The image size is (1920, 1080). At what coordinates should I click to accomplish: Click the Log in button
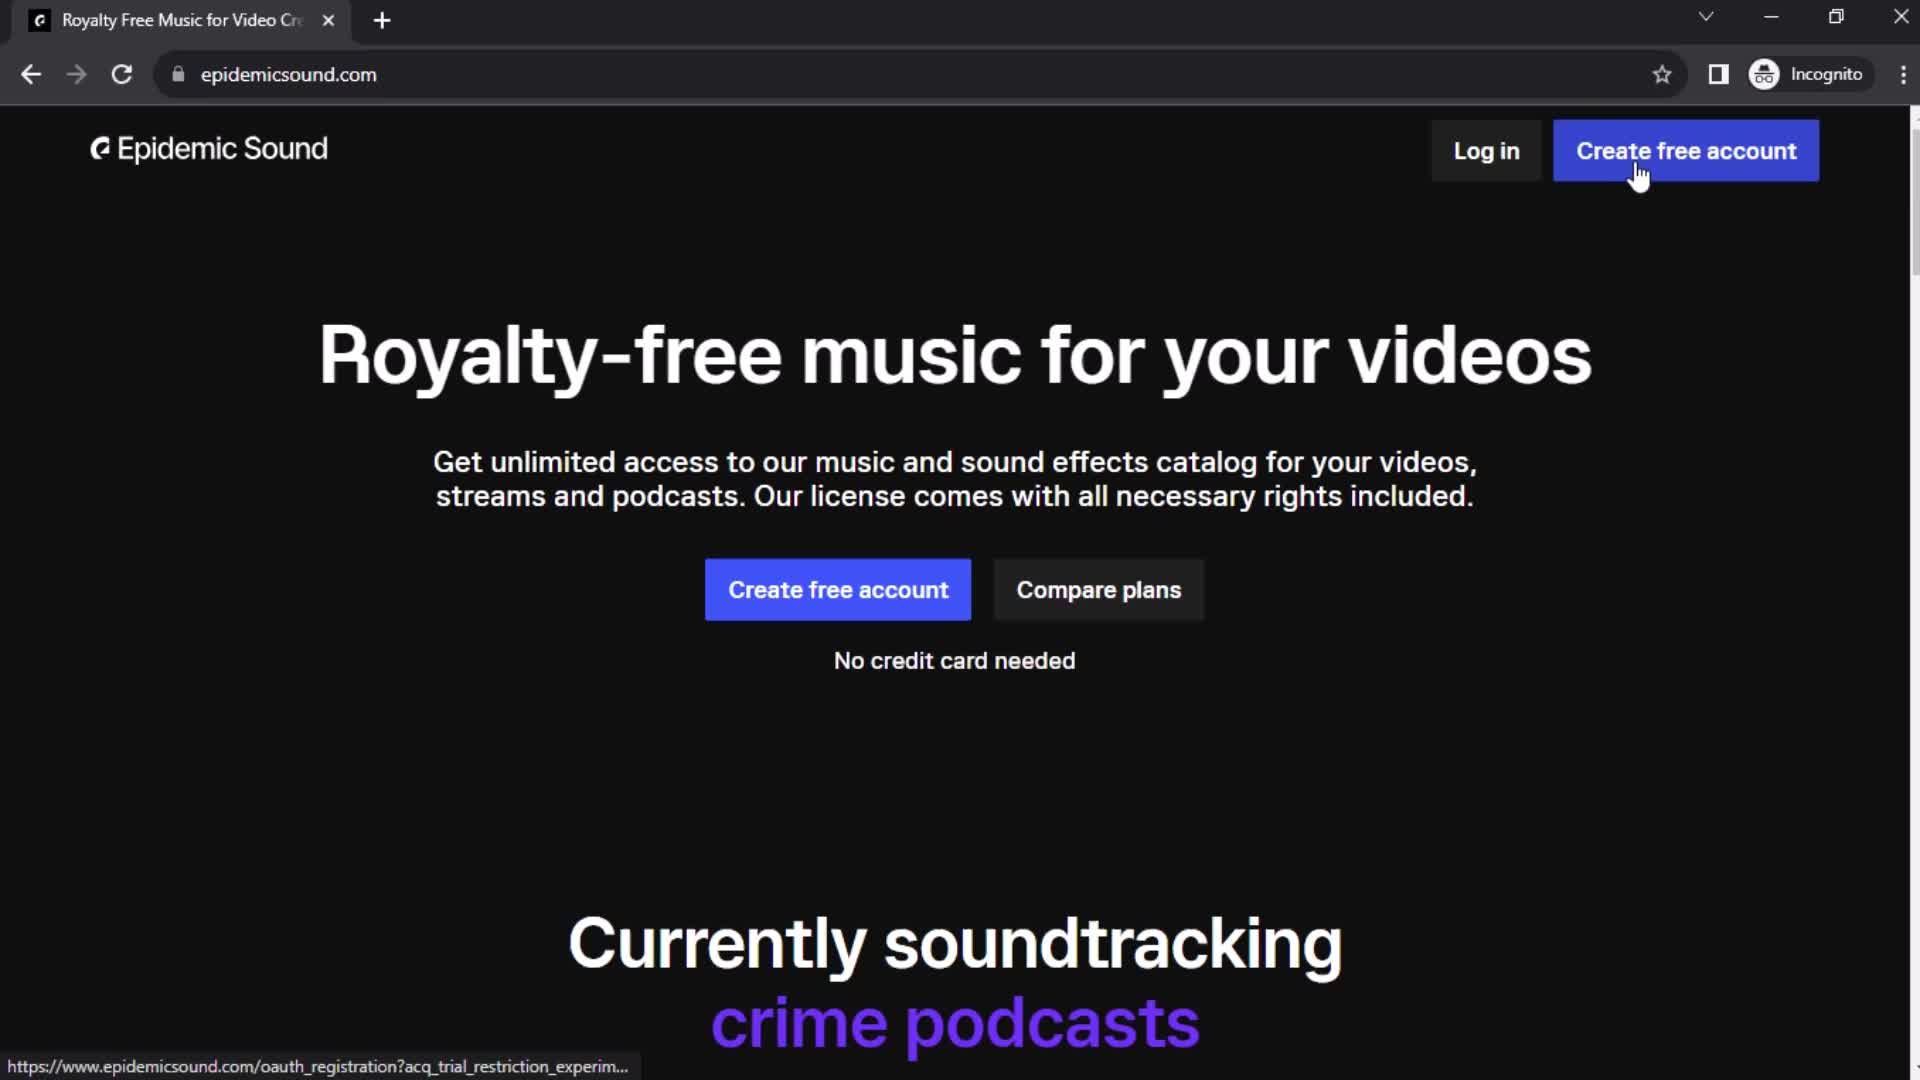pos(1486,150)
